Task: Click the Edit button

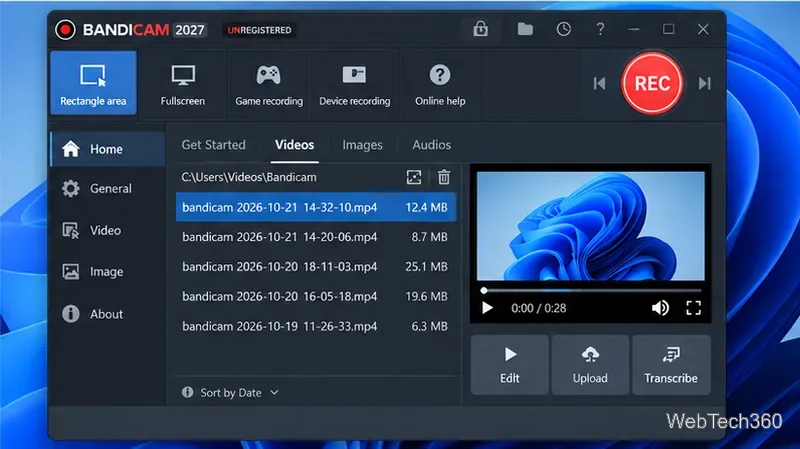Action: click(x=510, y=365)
